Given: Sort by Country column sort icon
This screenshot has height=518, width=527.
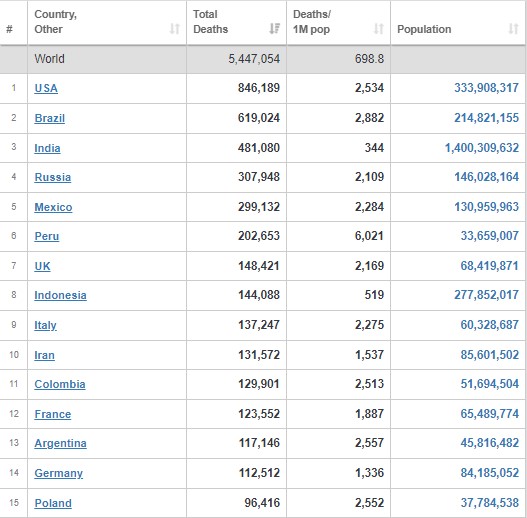Looking at the screenshot, I should (x=174, y=29).
